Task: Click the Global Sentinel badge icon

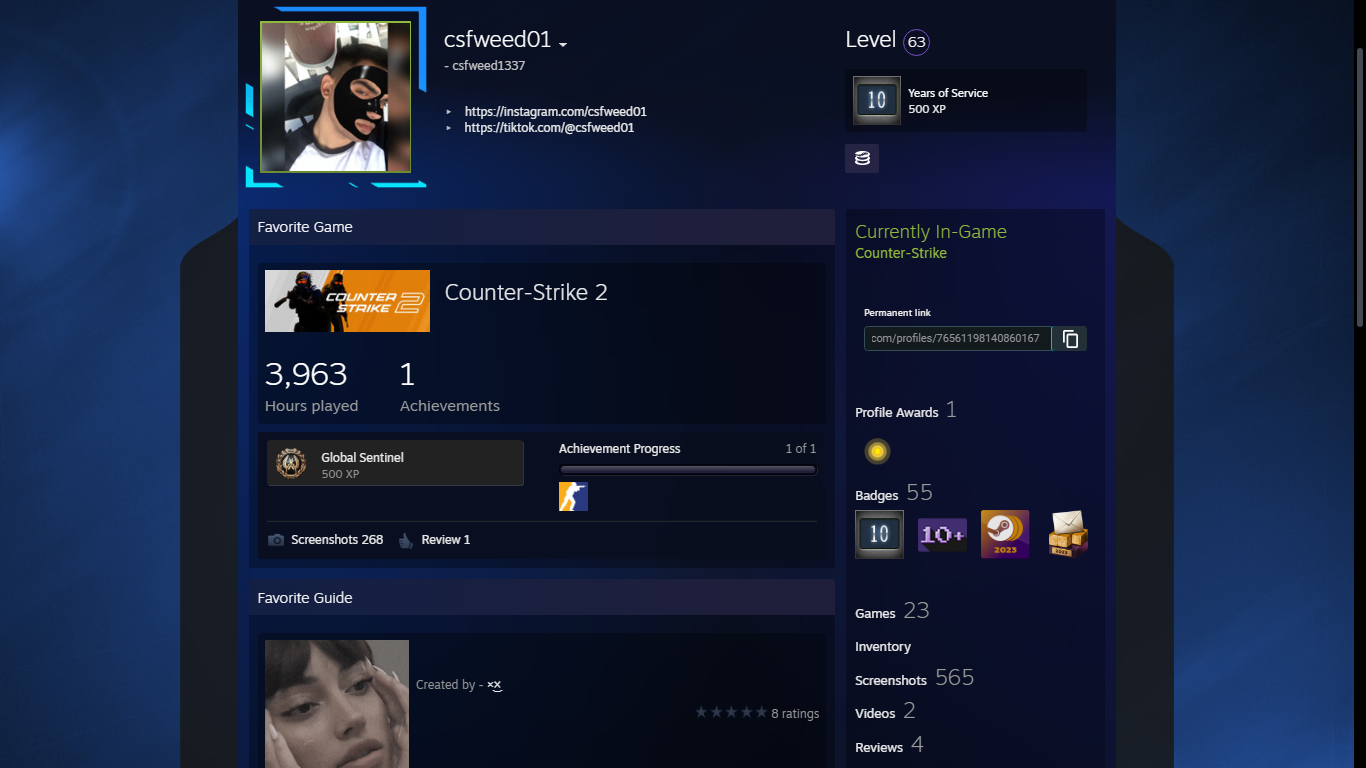Action: click(x=292, y=464)
